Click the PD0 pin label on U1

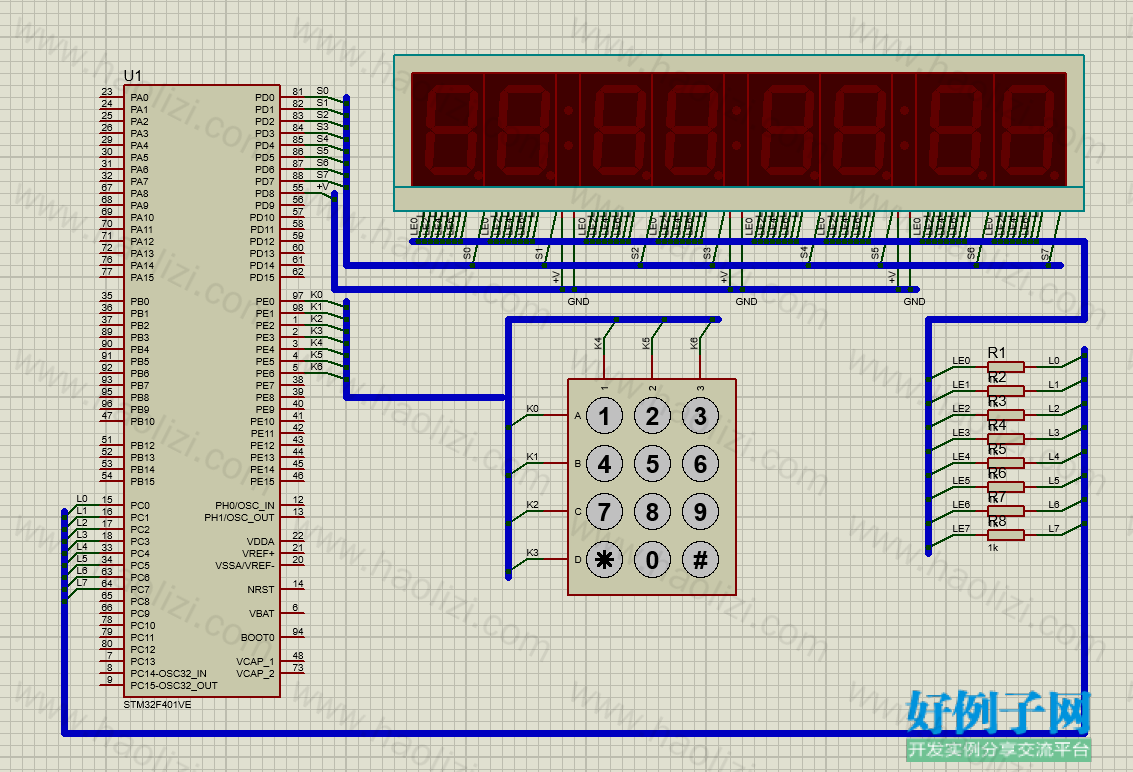265,98
